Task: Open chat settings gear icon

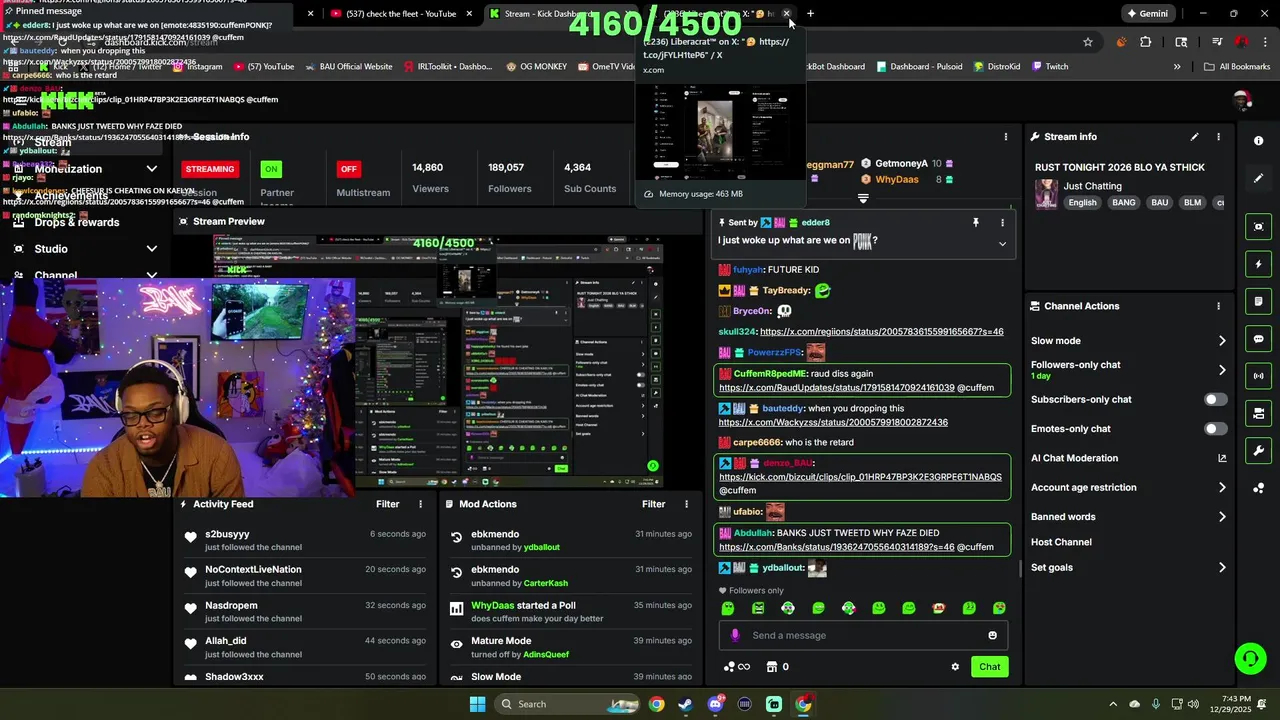Action: (955, 667)
